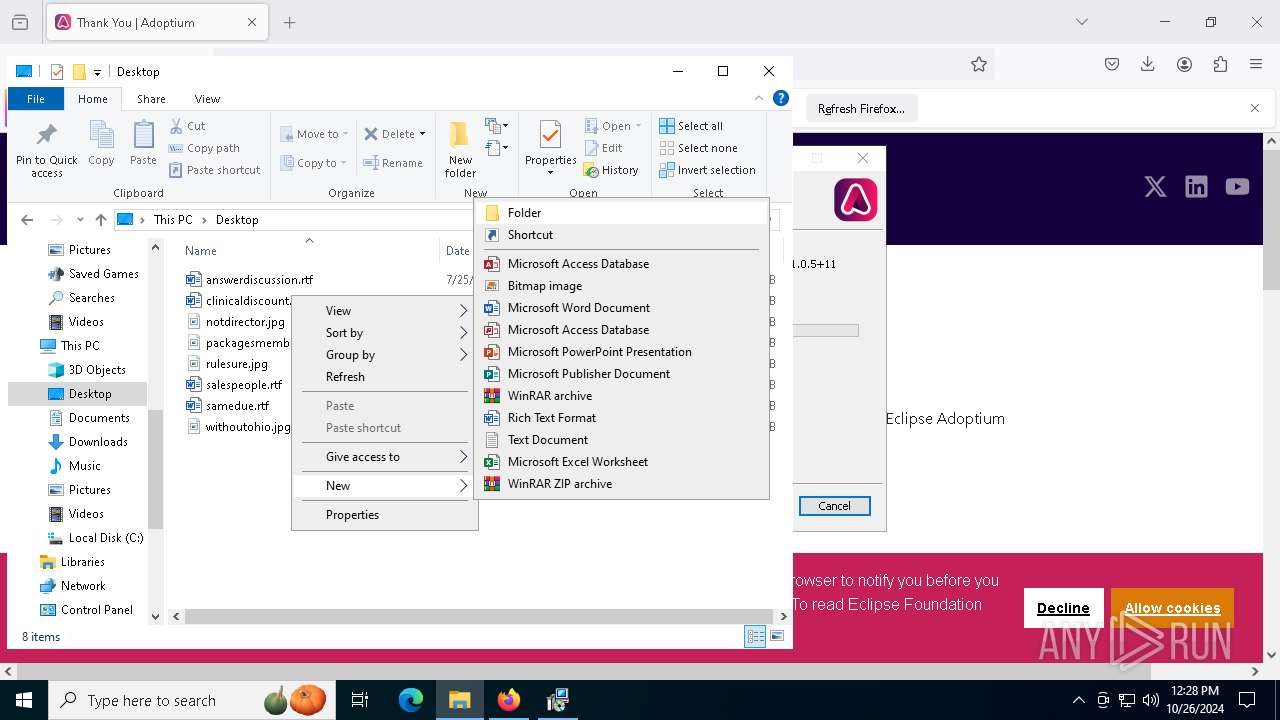Click the Back navigation arrow

click(x=27, y=220)
